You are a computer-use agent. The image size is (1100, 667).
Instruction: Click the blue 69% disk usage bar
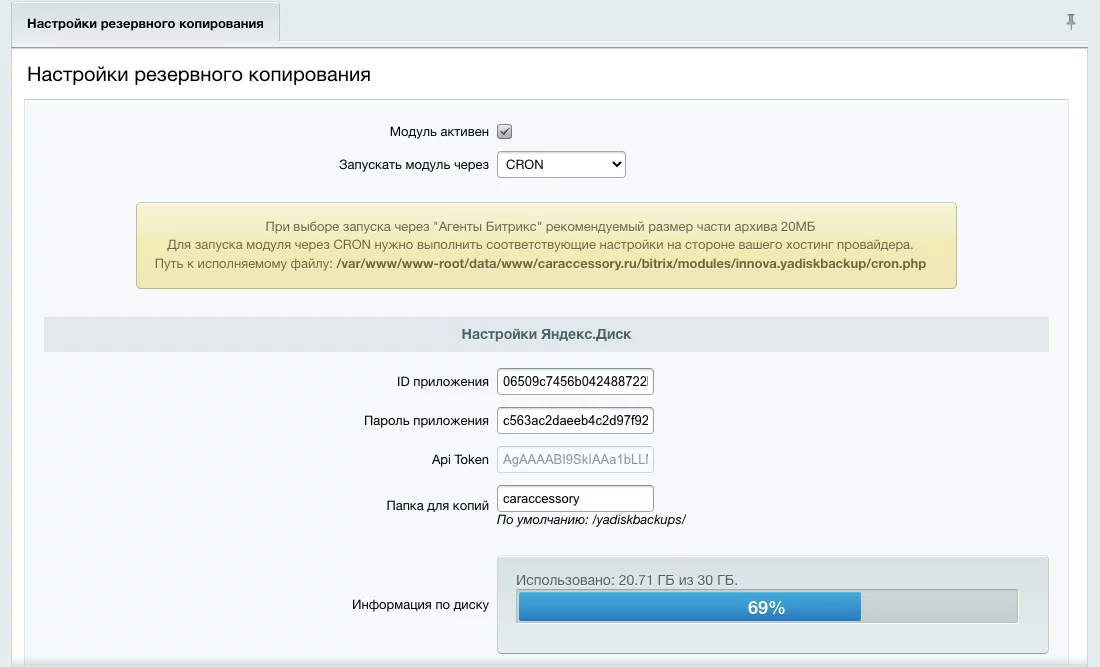[x=689, y=607]
